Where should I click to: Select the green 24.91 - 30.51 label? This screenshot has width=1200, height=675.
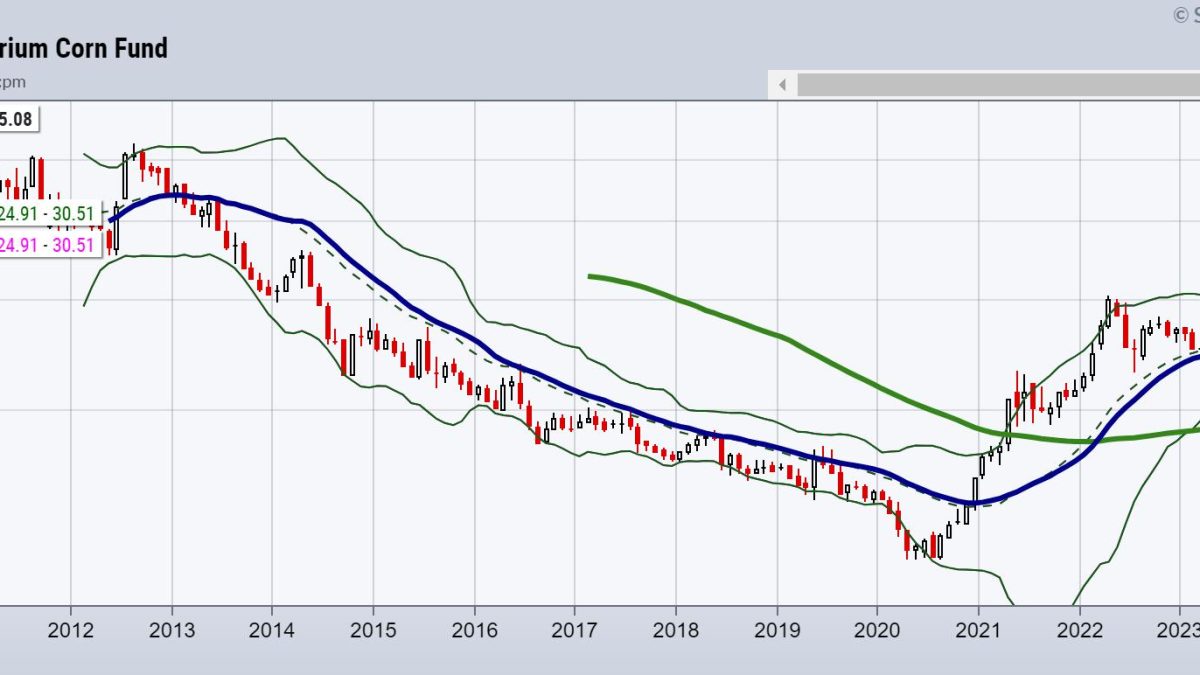(50, 213)
